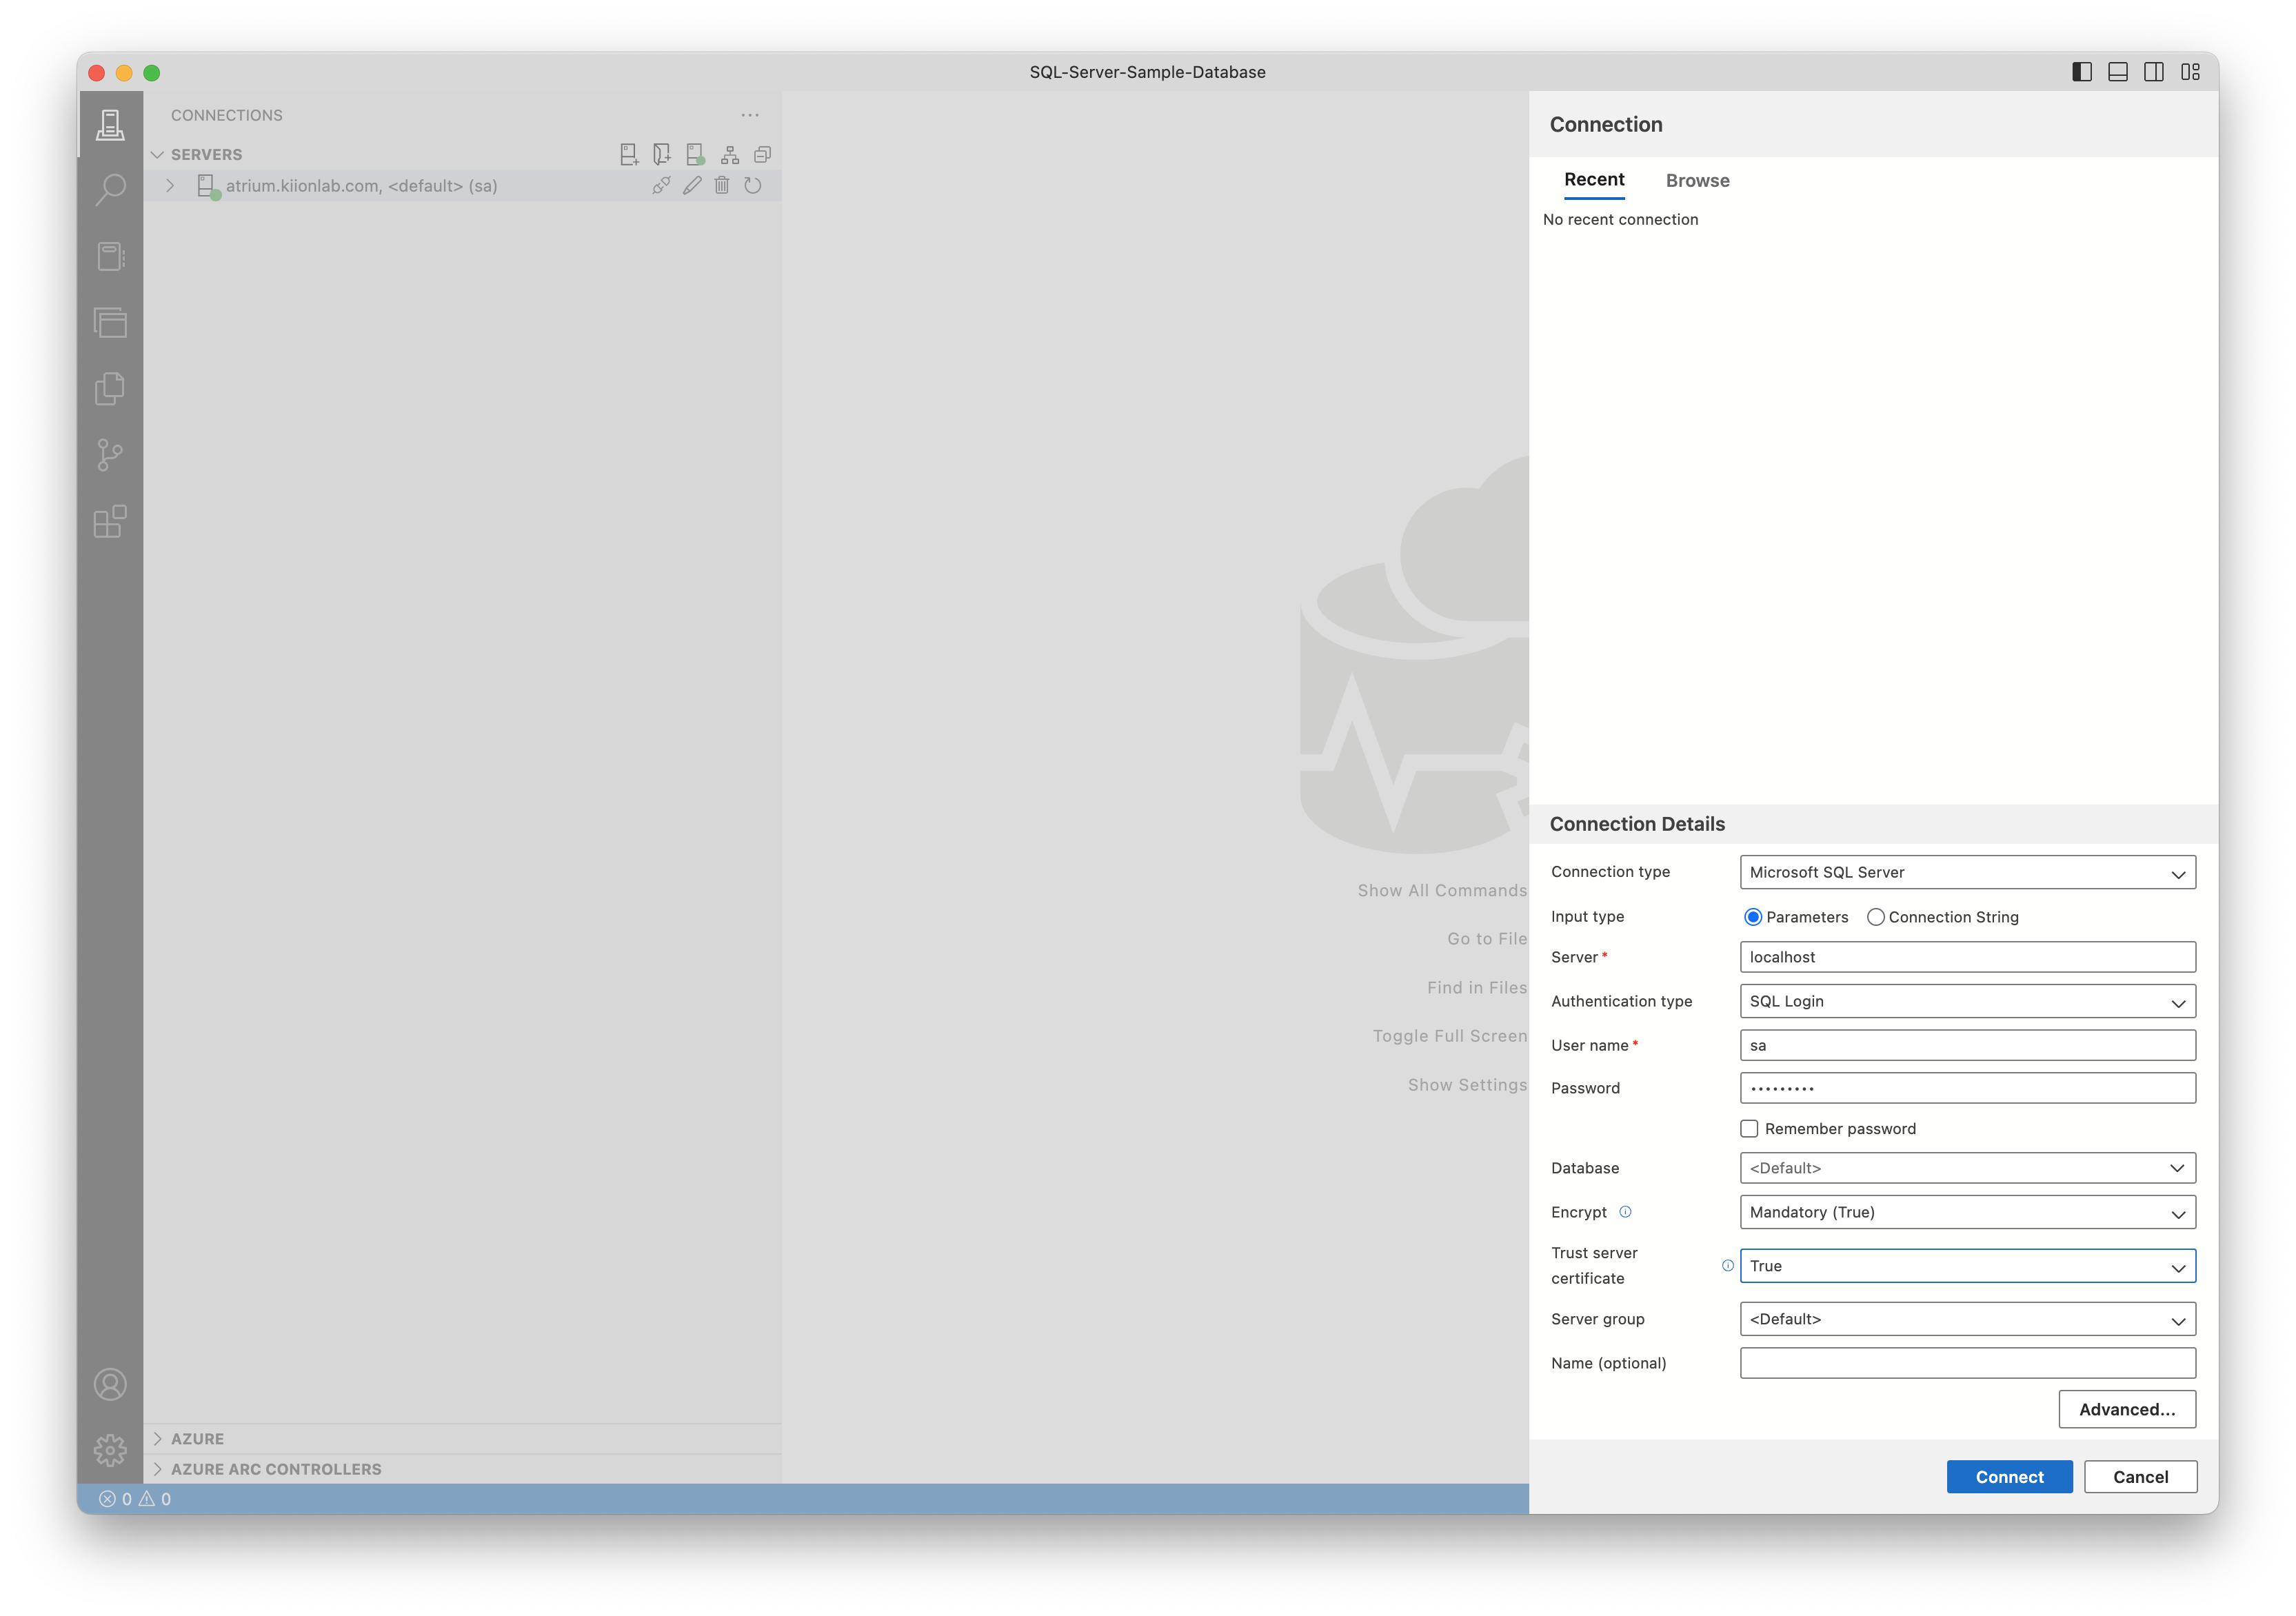Click the New Connection icon in Servers header
This screenshot has width=2296, height=1616.
tap(628, 154)
